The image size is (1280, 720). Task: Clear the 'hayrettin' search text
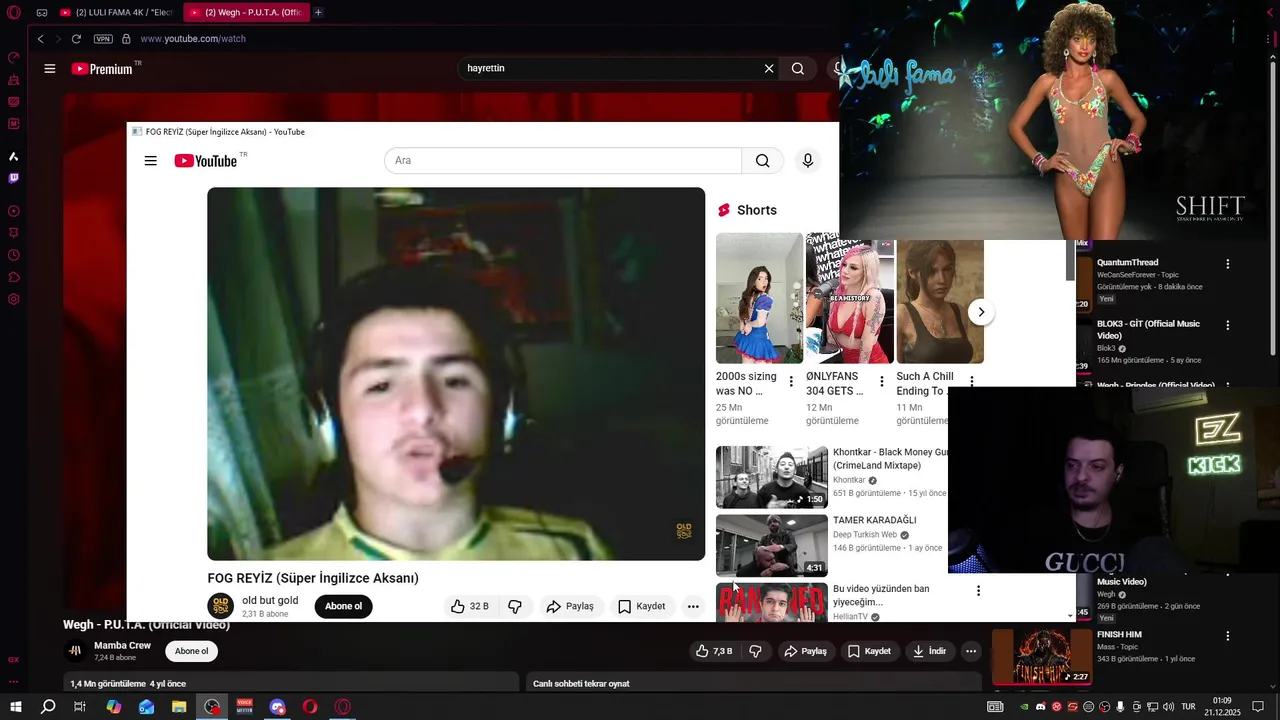point(769,69)
